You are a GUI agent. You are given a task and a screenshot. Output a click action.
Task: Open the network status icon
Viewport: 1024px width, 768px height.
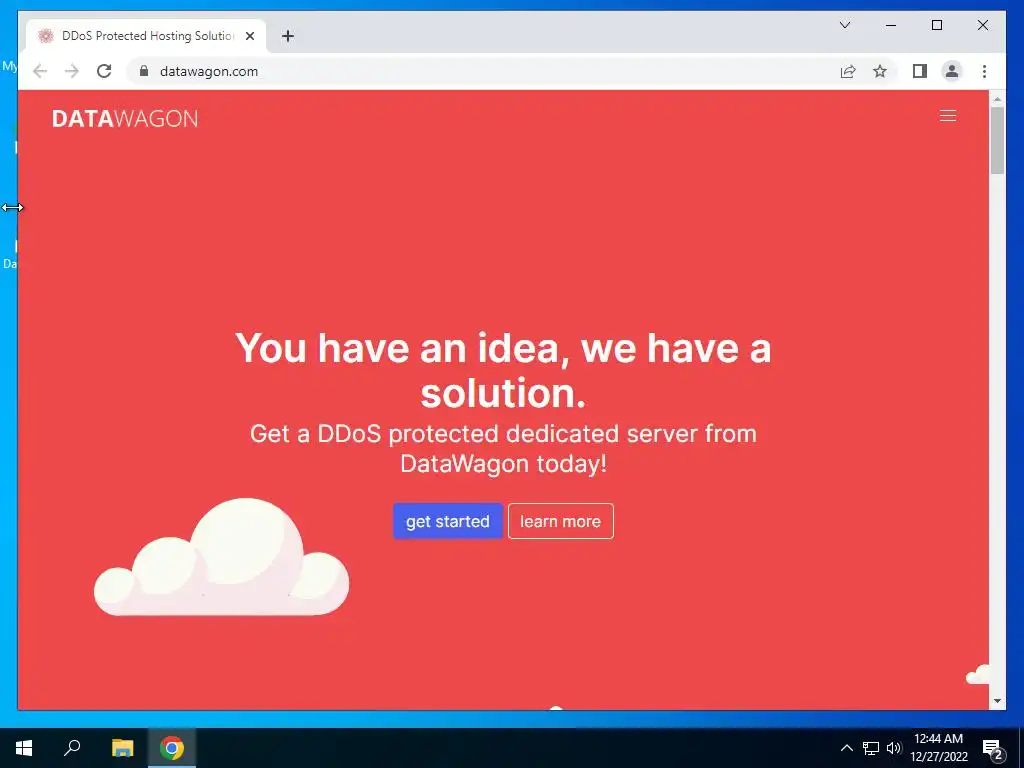pos(871,748)
